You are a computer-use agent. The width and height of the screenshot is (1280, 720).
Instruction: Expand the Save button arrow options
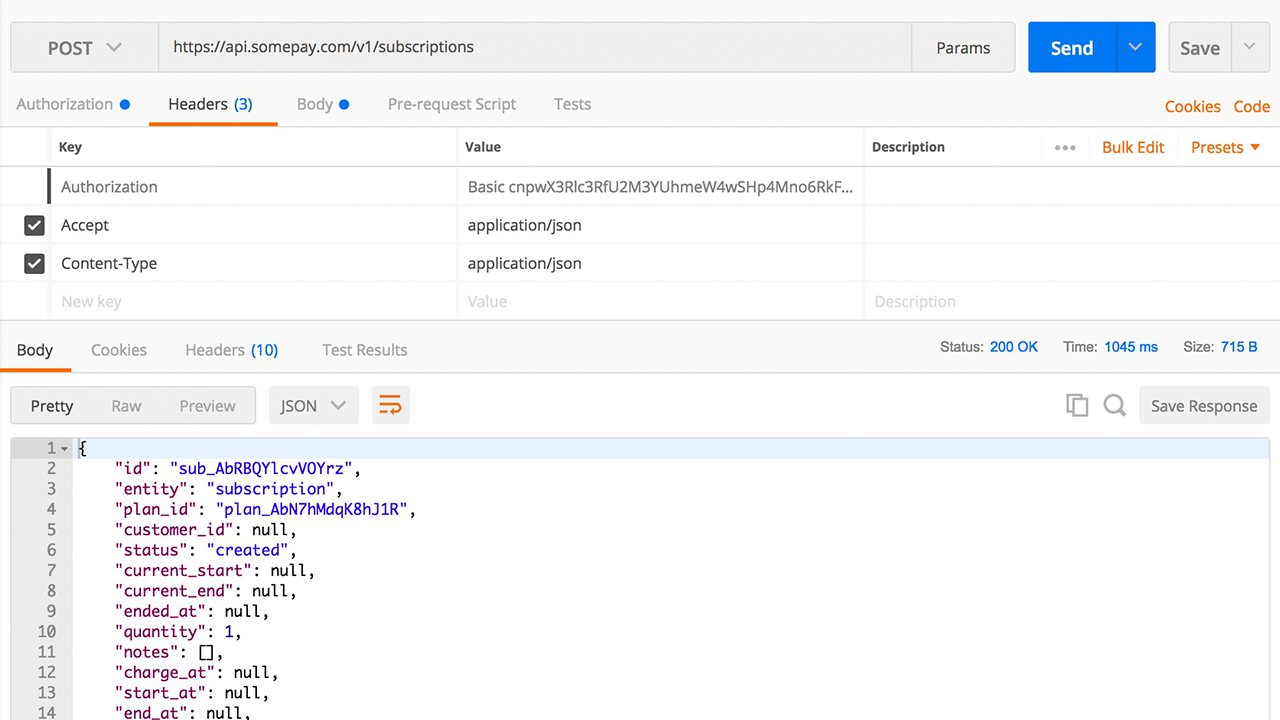click(x=1250, y=47)
